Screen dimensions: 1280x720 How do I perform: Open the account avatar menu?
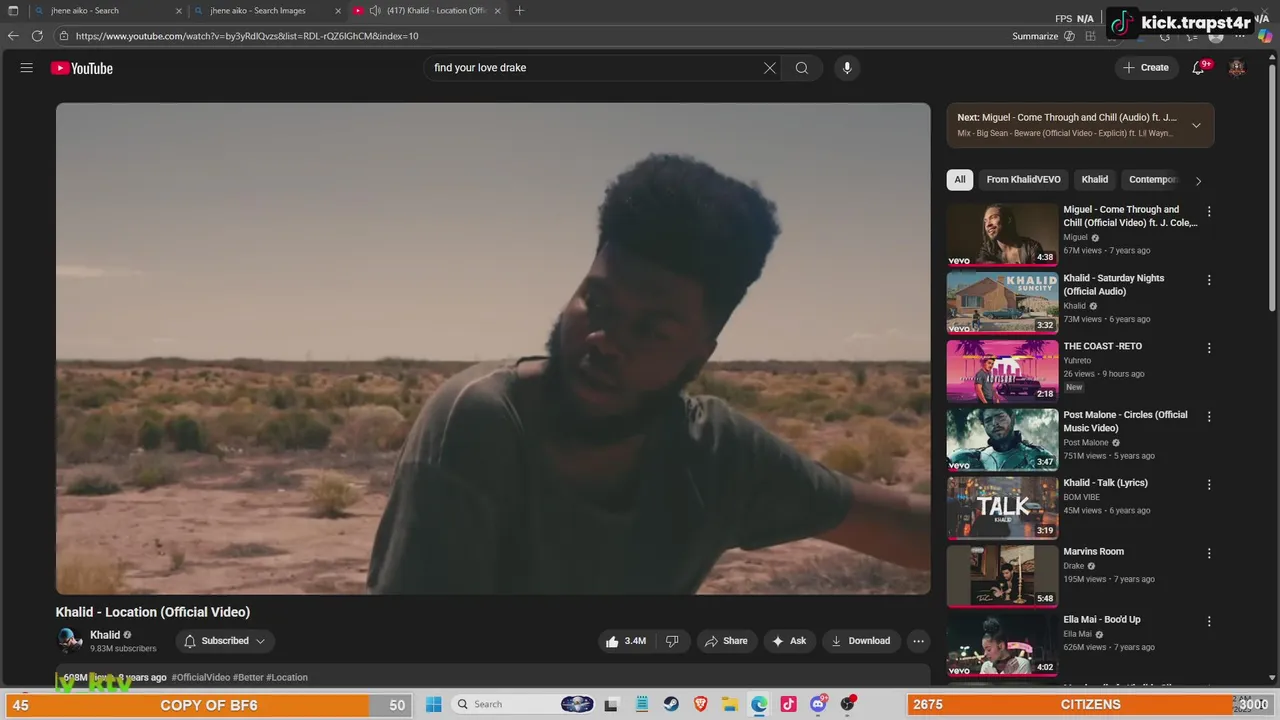click(1237, 68)
